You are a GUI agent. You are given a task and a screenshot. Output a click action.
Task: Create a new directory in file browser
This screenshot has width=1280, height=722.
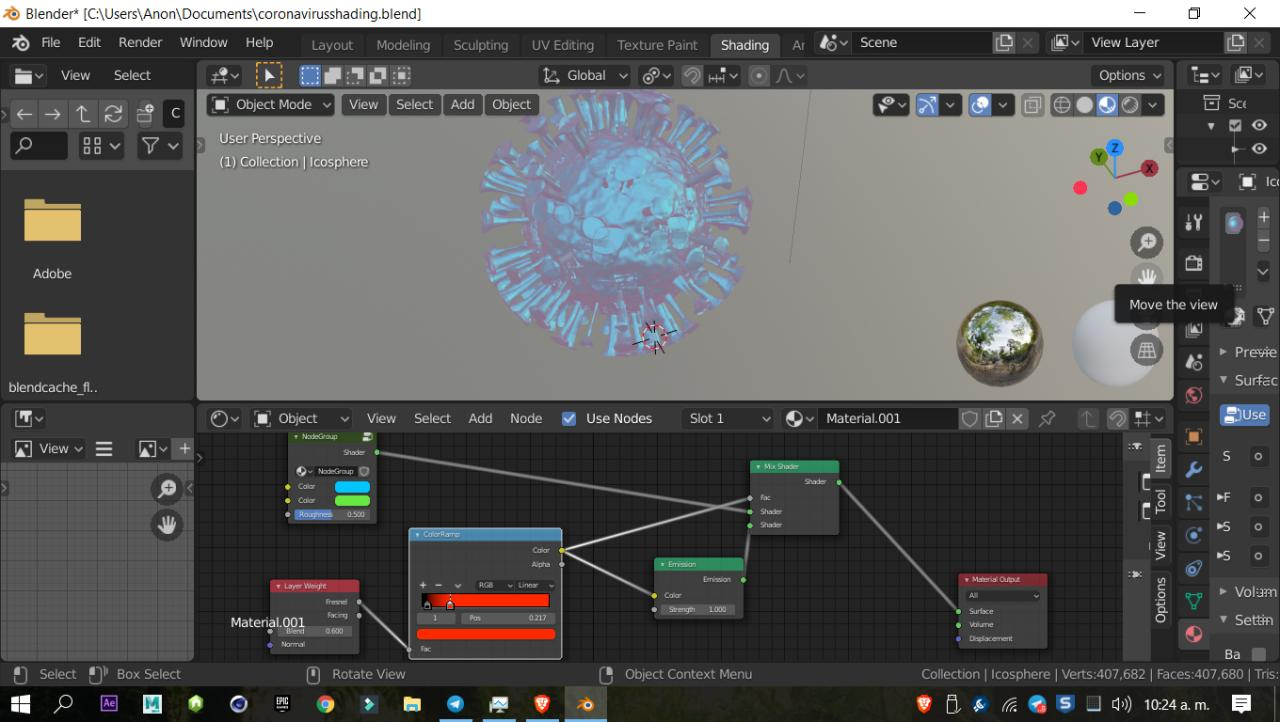144,114
